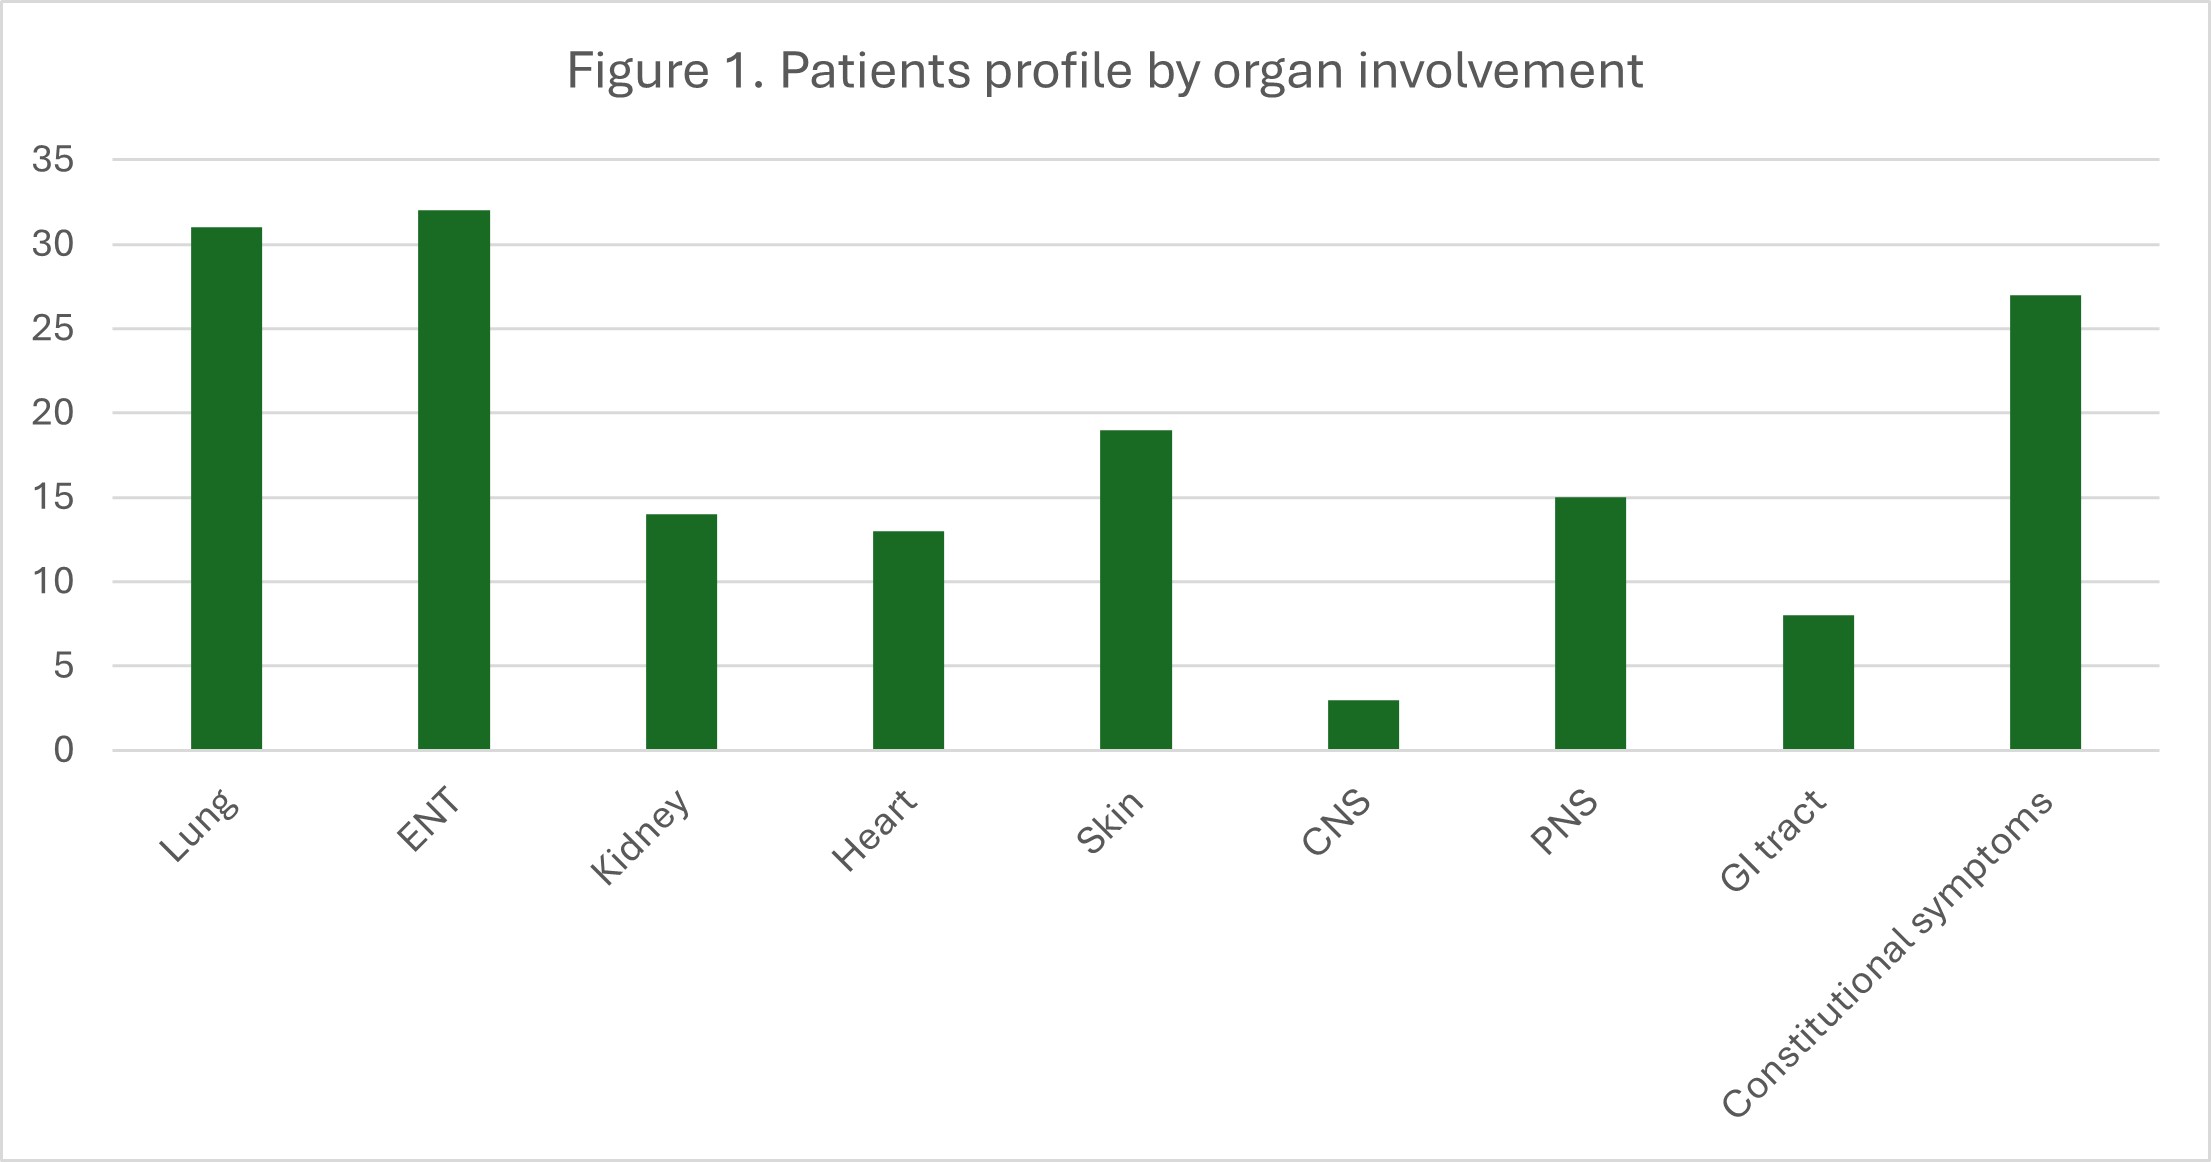Select the Lung bar
Viewport: 2211px width, 1162px height.
(226, 488)
